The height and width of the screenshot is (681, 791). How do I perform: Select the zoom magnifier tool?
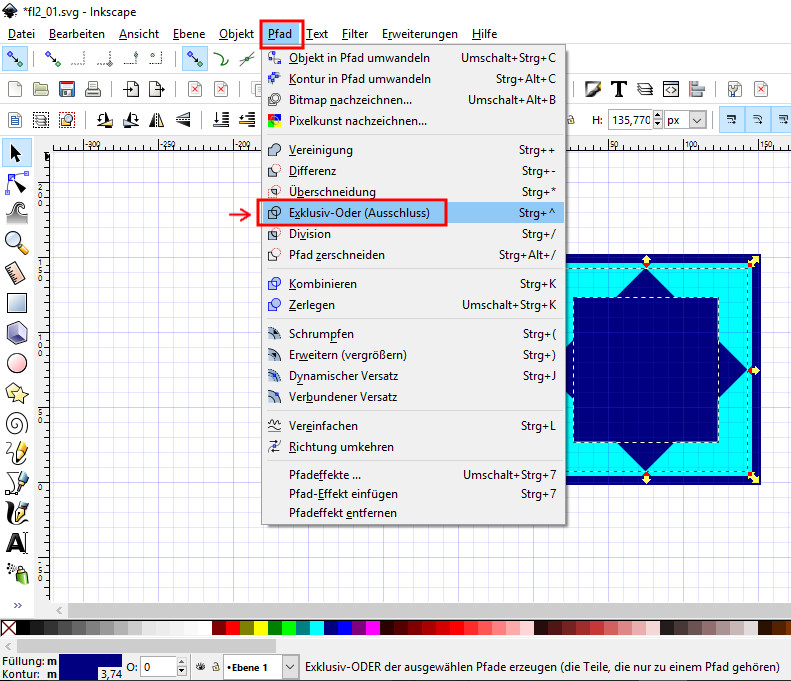16,241
